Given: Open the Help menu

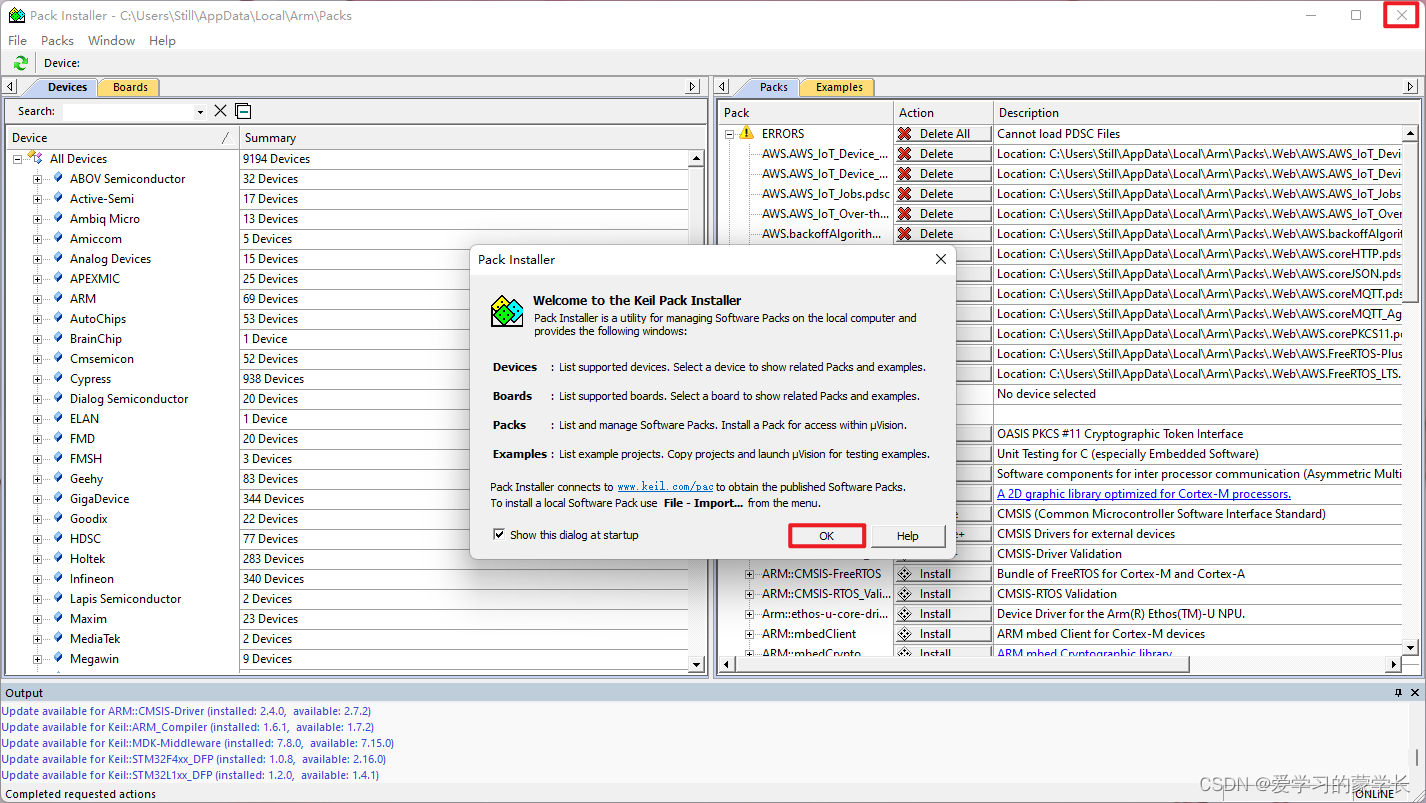Looking at the screenshot, I should pyautogui.click(x=162, y=40).
